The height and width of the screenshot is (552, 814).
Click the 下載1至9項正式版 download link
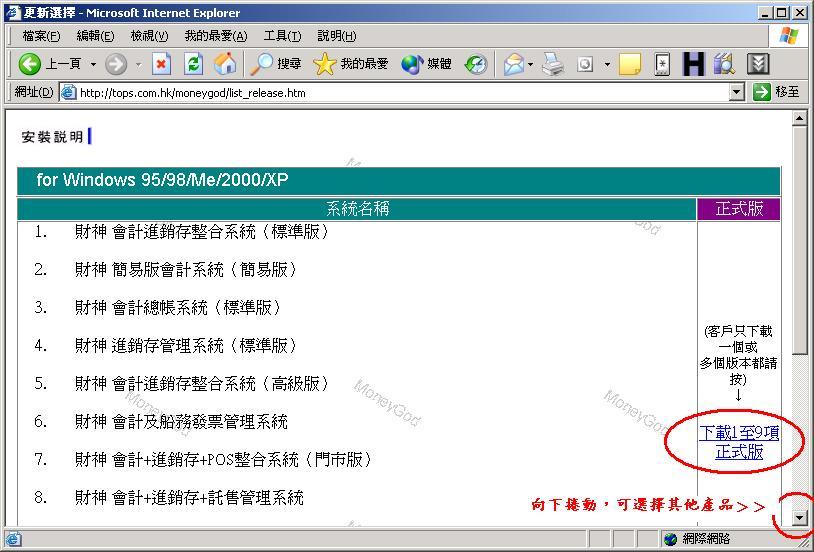739,442
